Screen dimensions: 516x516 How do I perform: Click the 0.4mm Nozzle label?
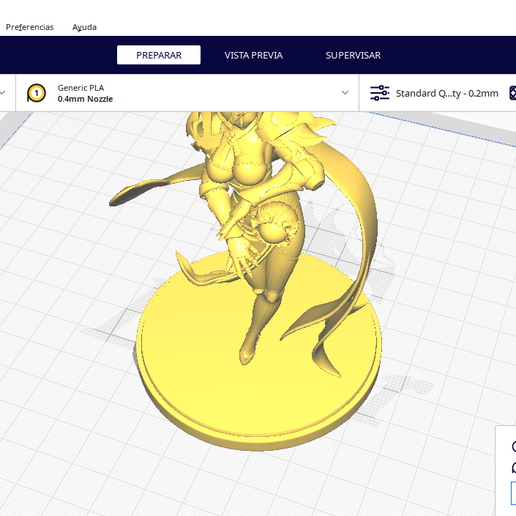click(x=85, y=99)
